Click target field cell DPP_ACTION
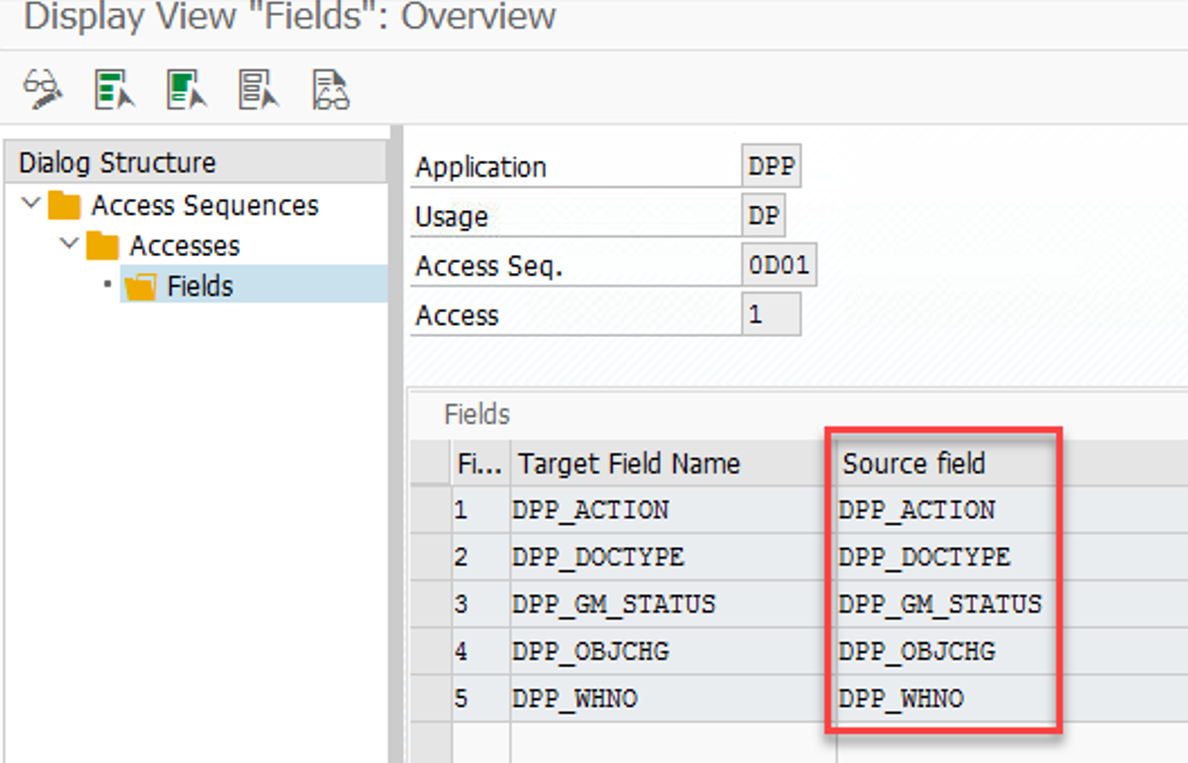Screen dimensions: 1188x763 (x=674, y=510)
